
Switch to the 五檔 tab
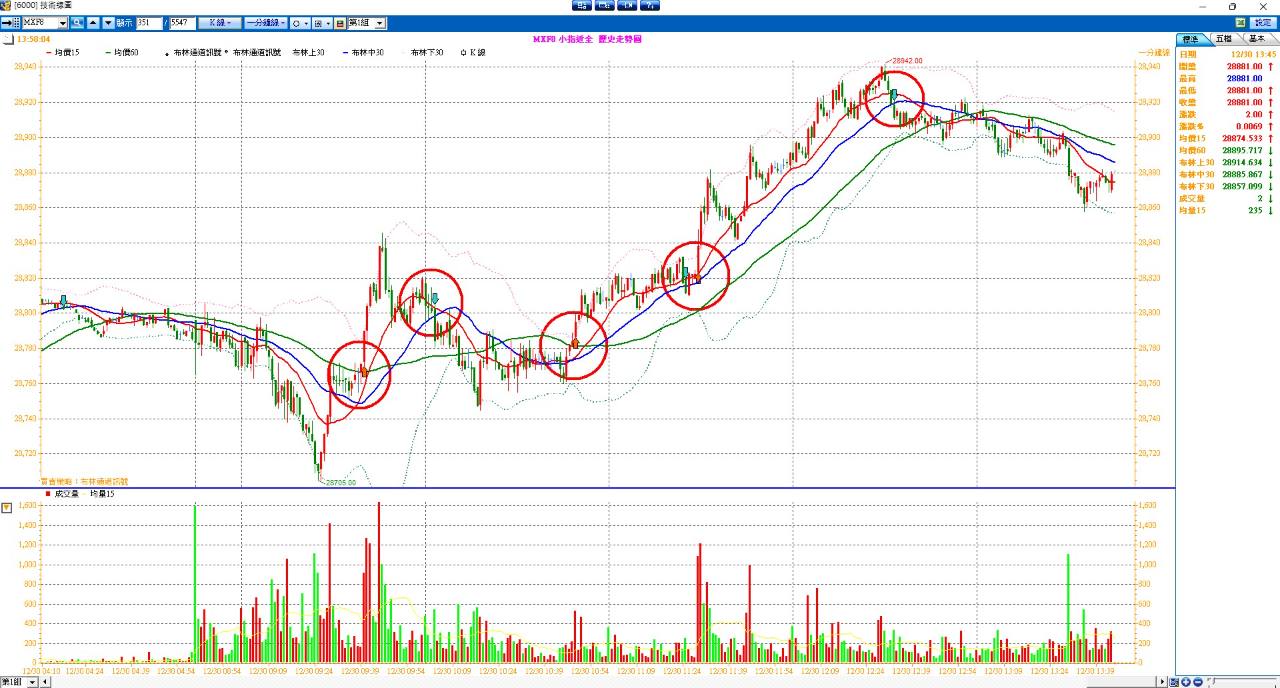[1224, 38]
